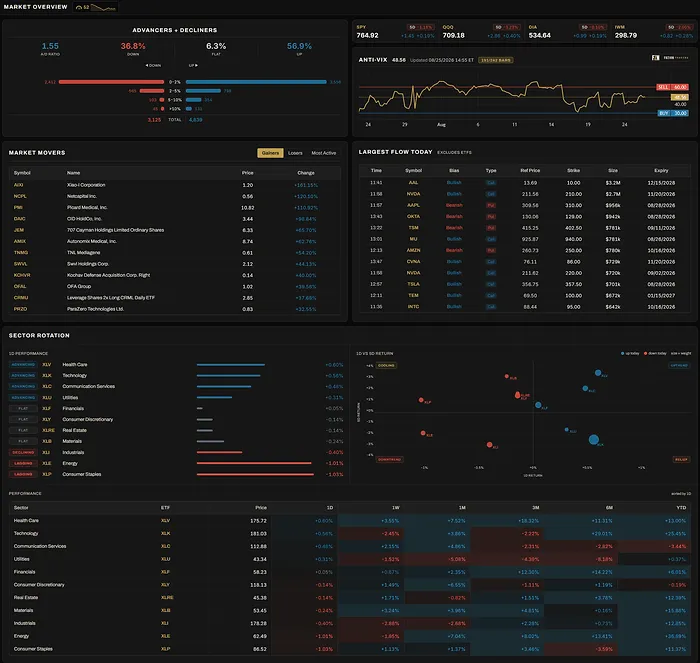Click the ADVANCING badge next to XLK
The image size is (700, 663).
23,375
